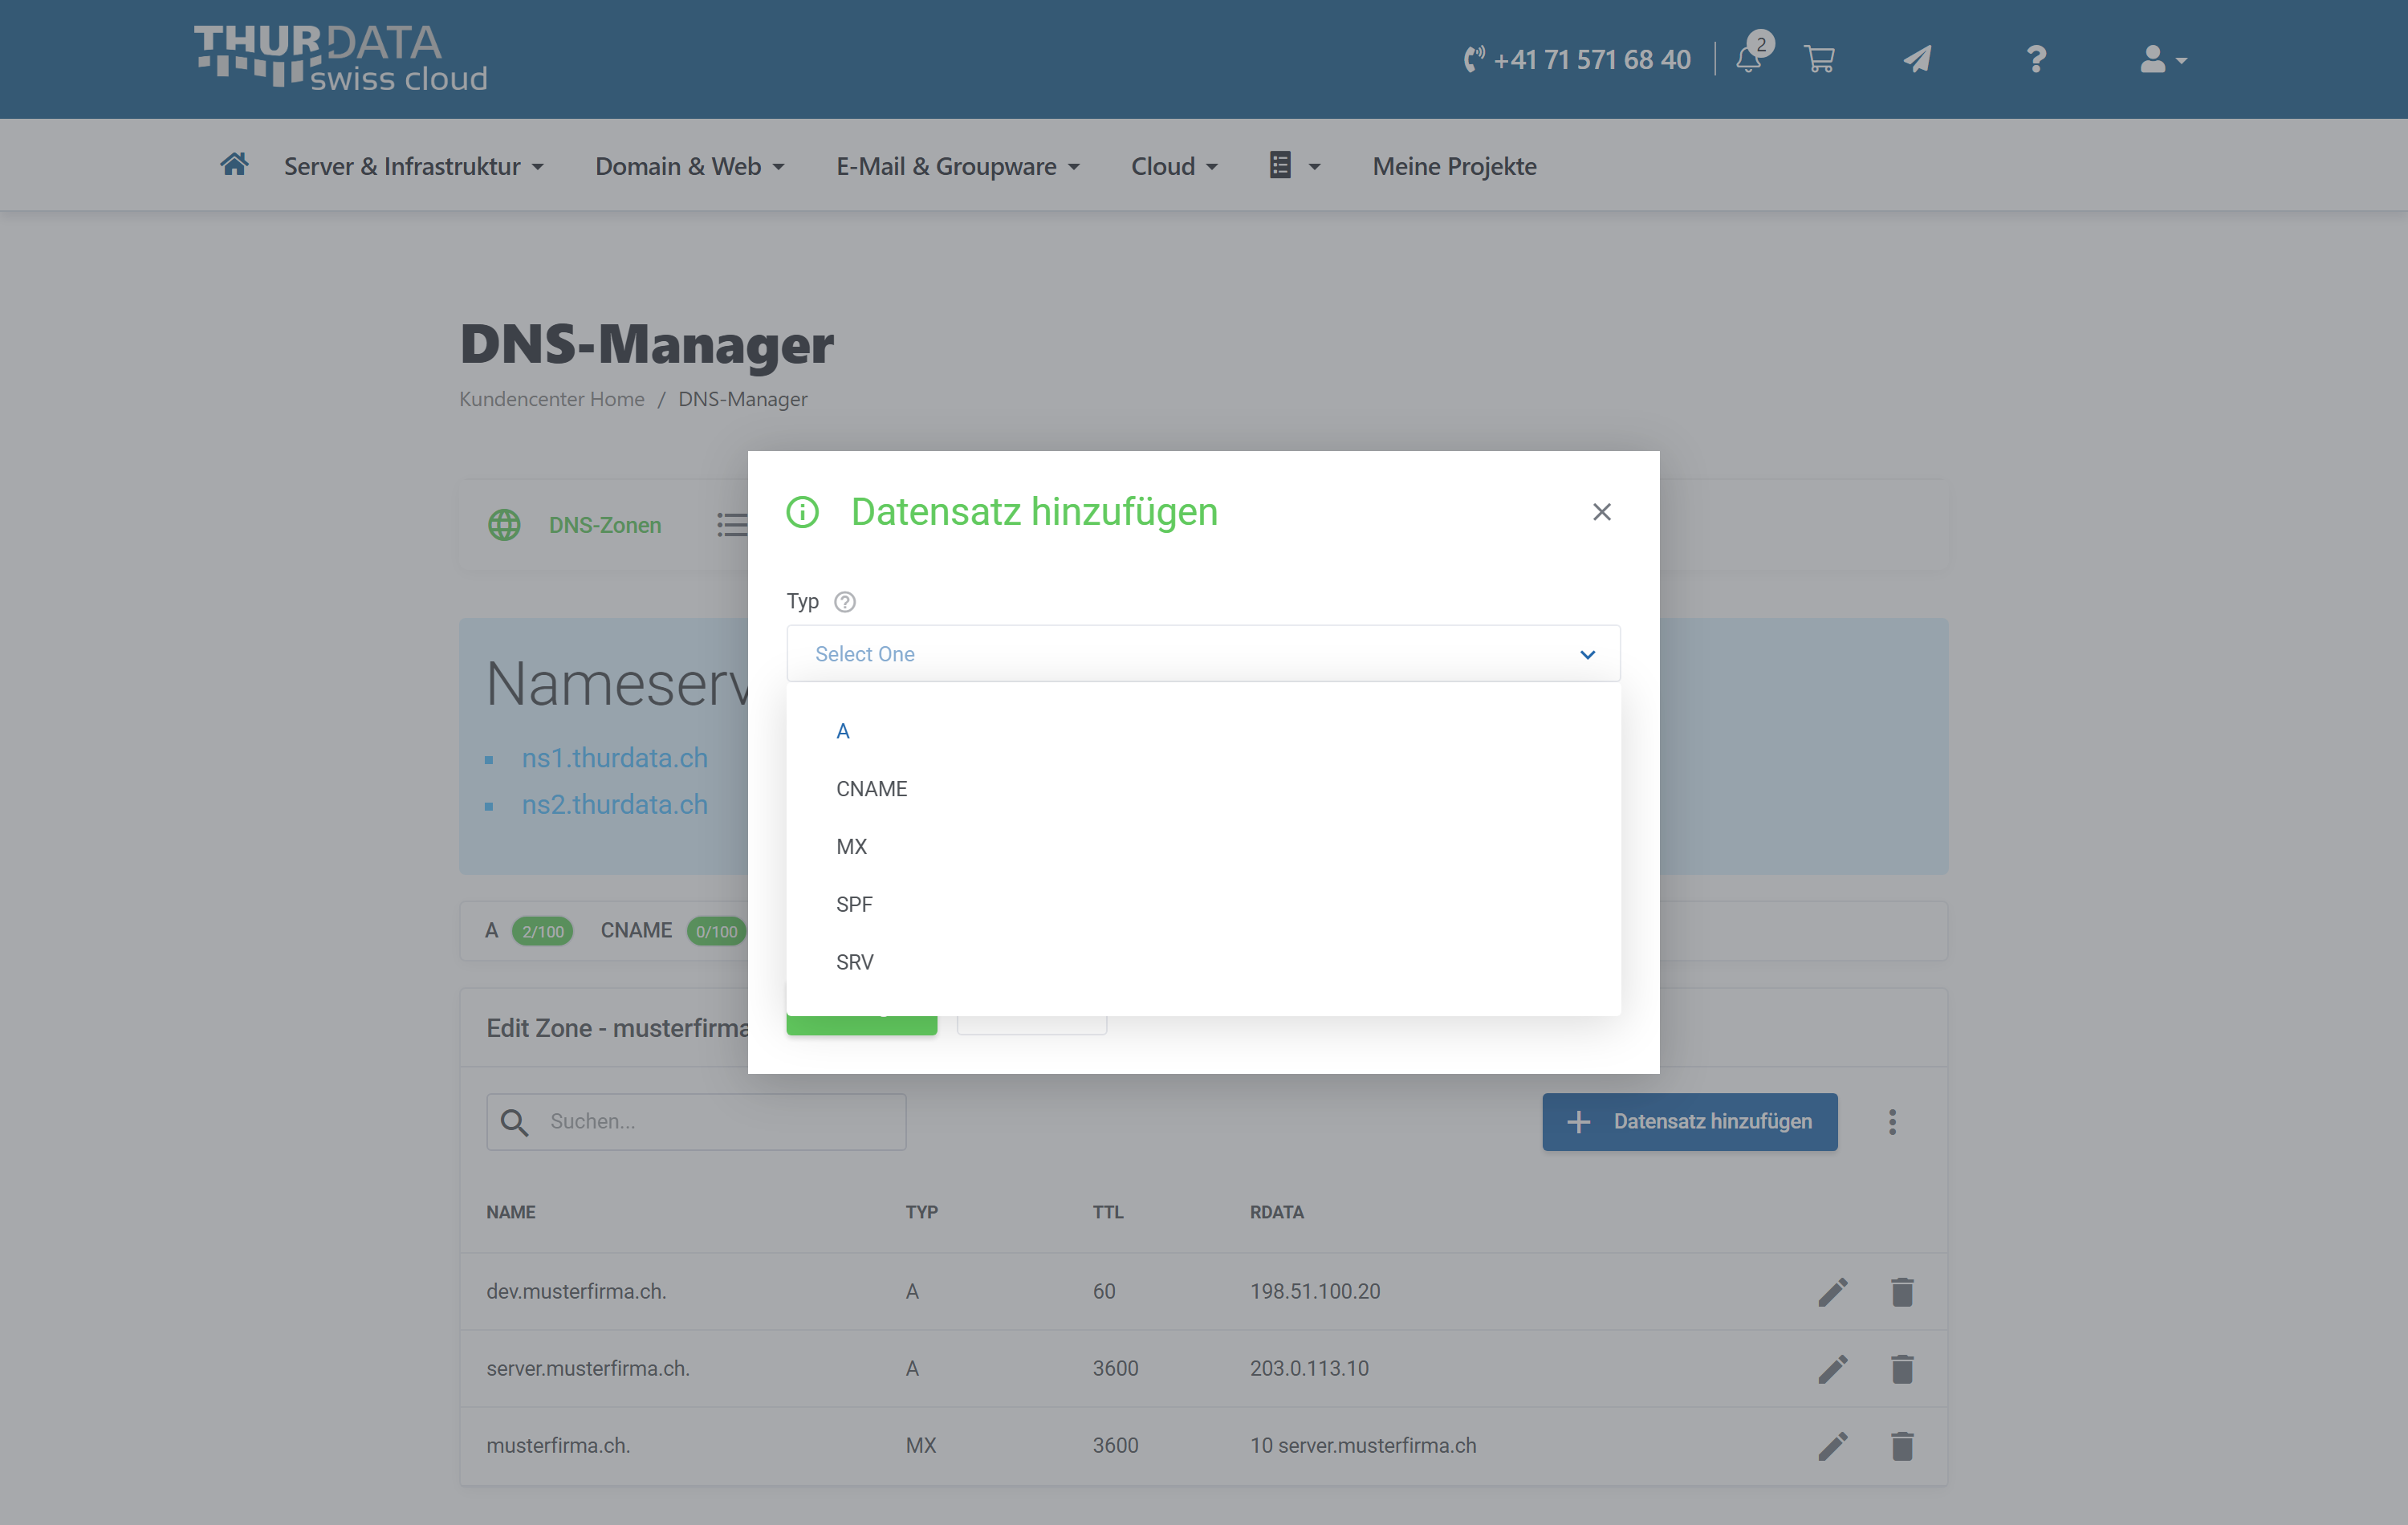Choose MX record type option
The height and width of the screenshot is (1525, 2408).
coord(1203,847)
